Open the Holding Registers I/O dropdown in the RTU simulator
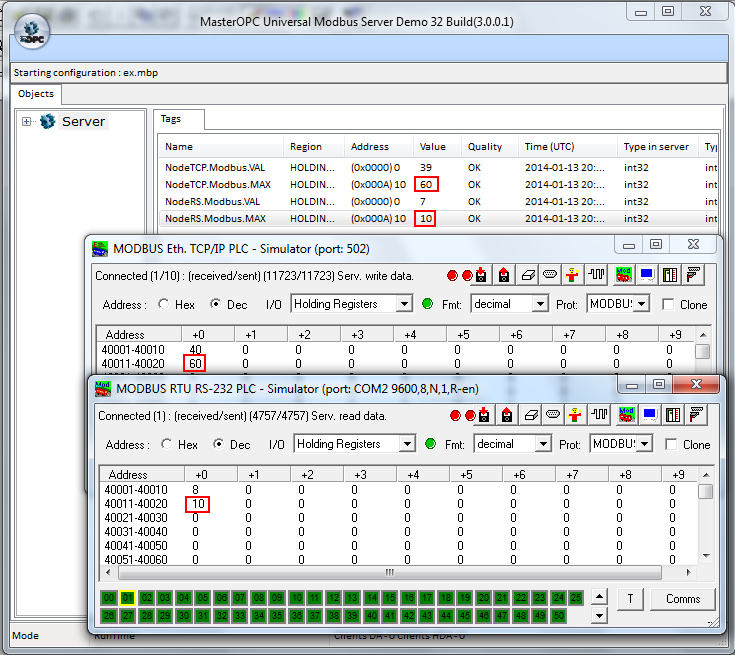The width and height of the screenshot is (735, 655). [407, 444]
